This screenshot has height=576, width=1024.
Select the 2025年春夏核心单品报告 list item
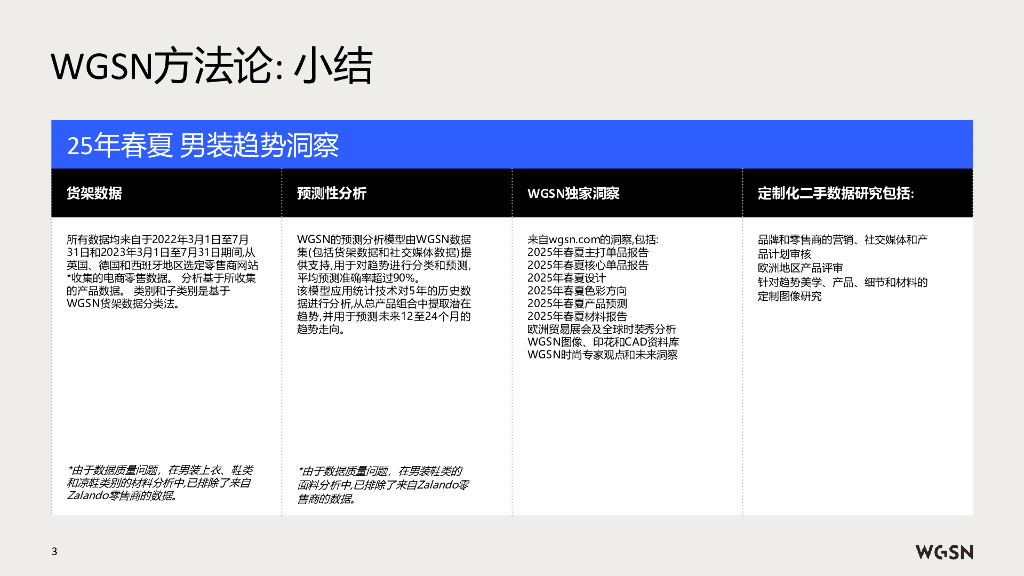[x=587, y=266]
